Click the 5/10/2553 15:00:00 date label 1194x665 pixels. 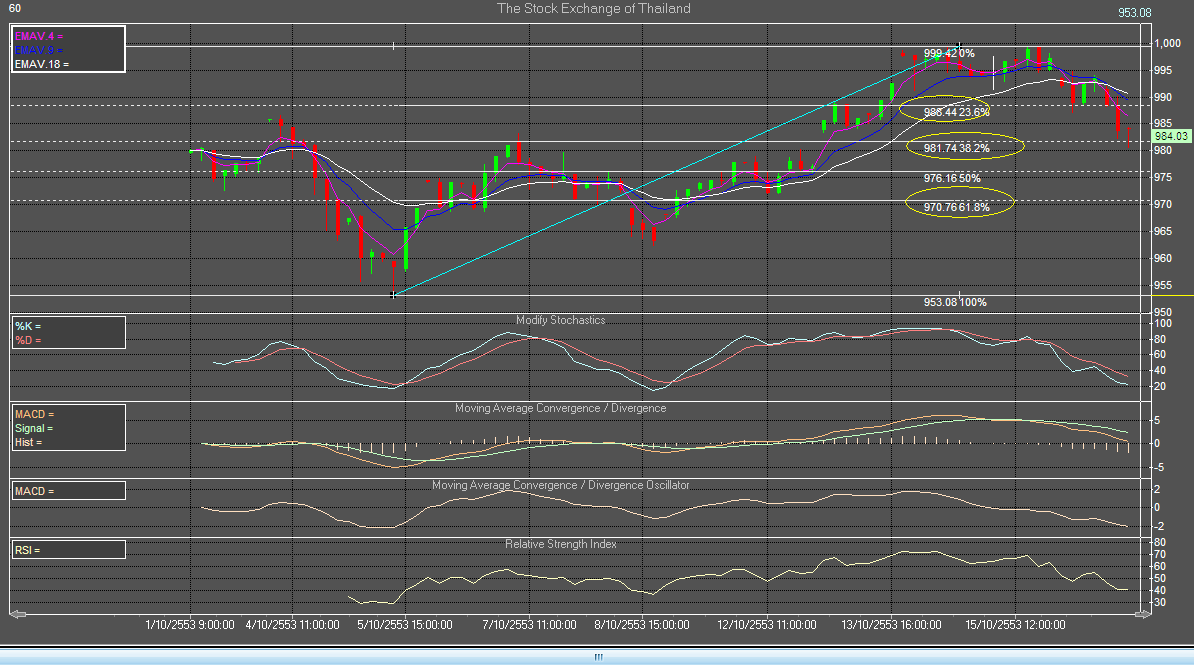pyautogui.click(x=405, y=625)
